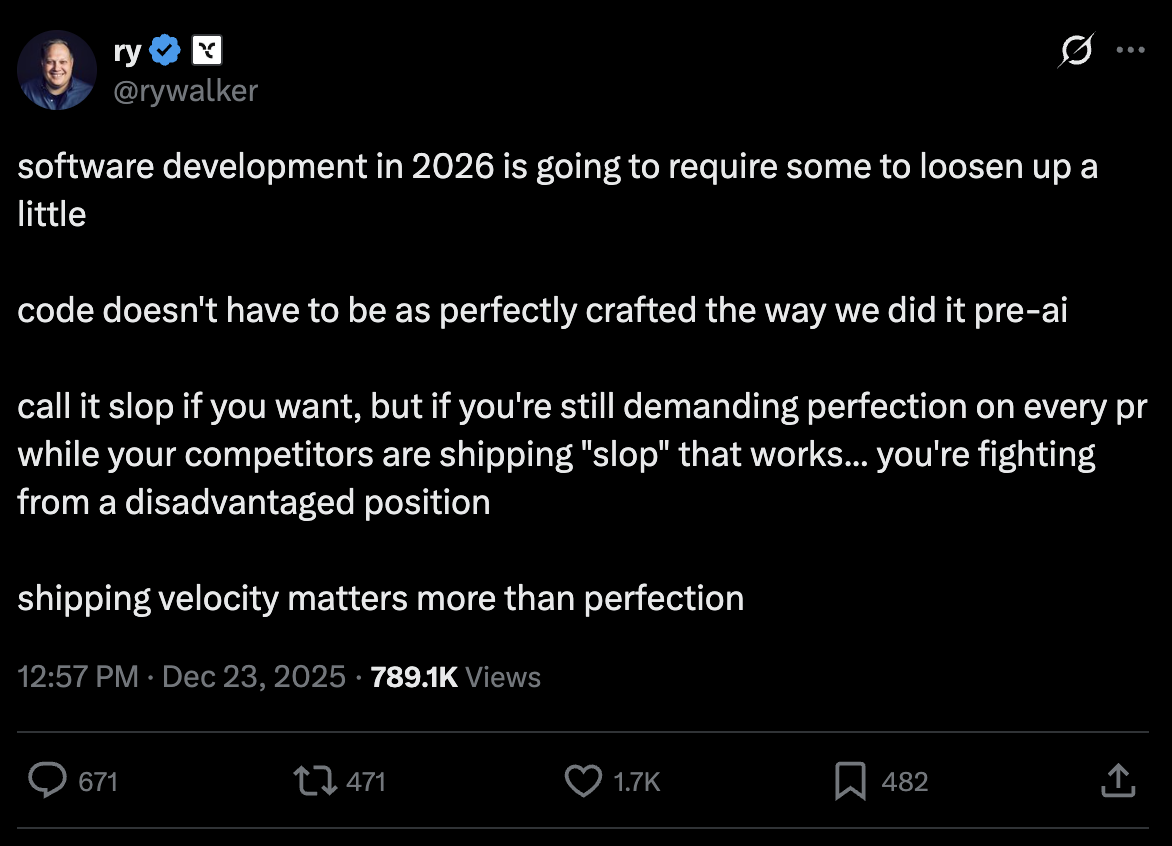Click the blue verified checkmark badge

(x=165, y=49)
